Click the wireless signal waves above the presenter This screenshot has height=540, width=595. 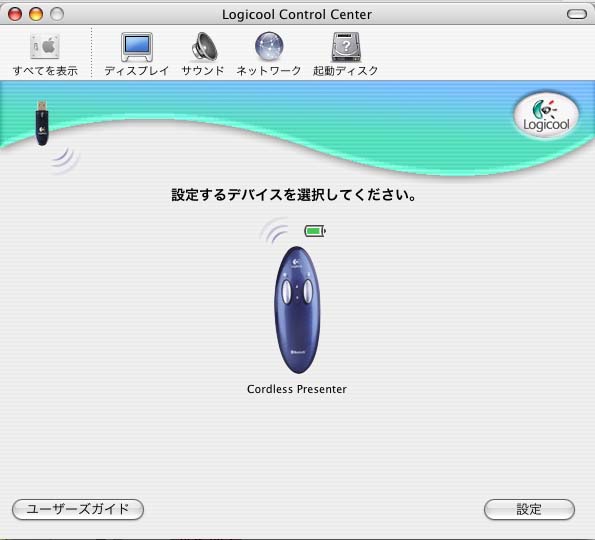275,231
